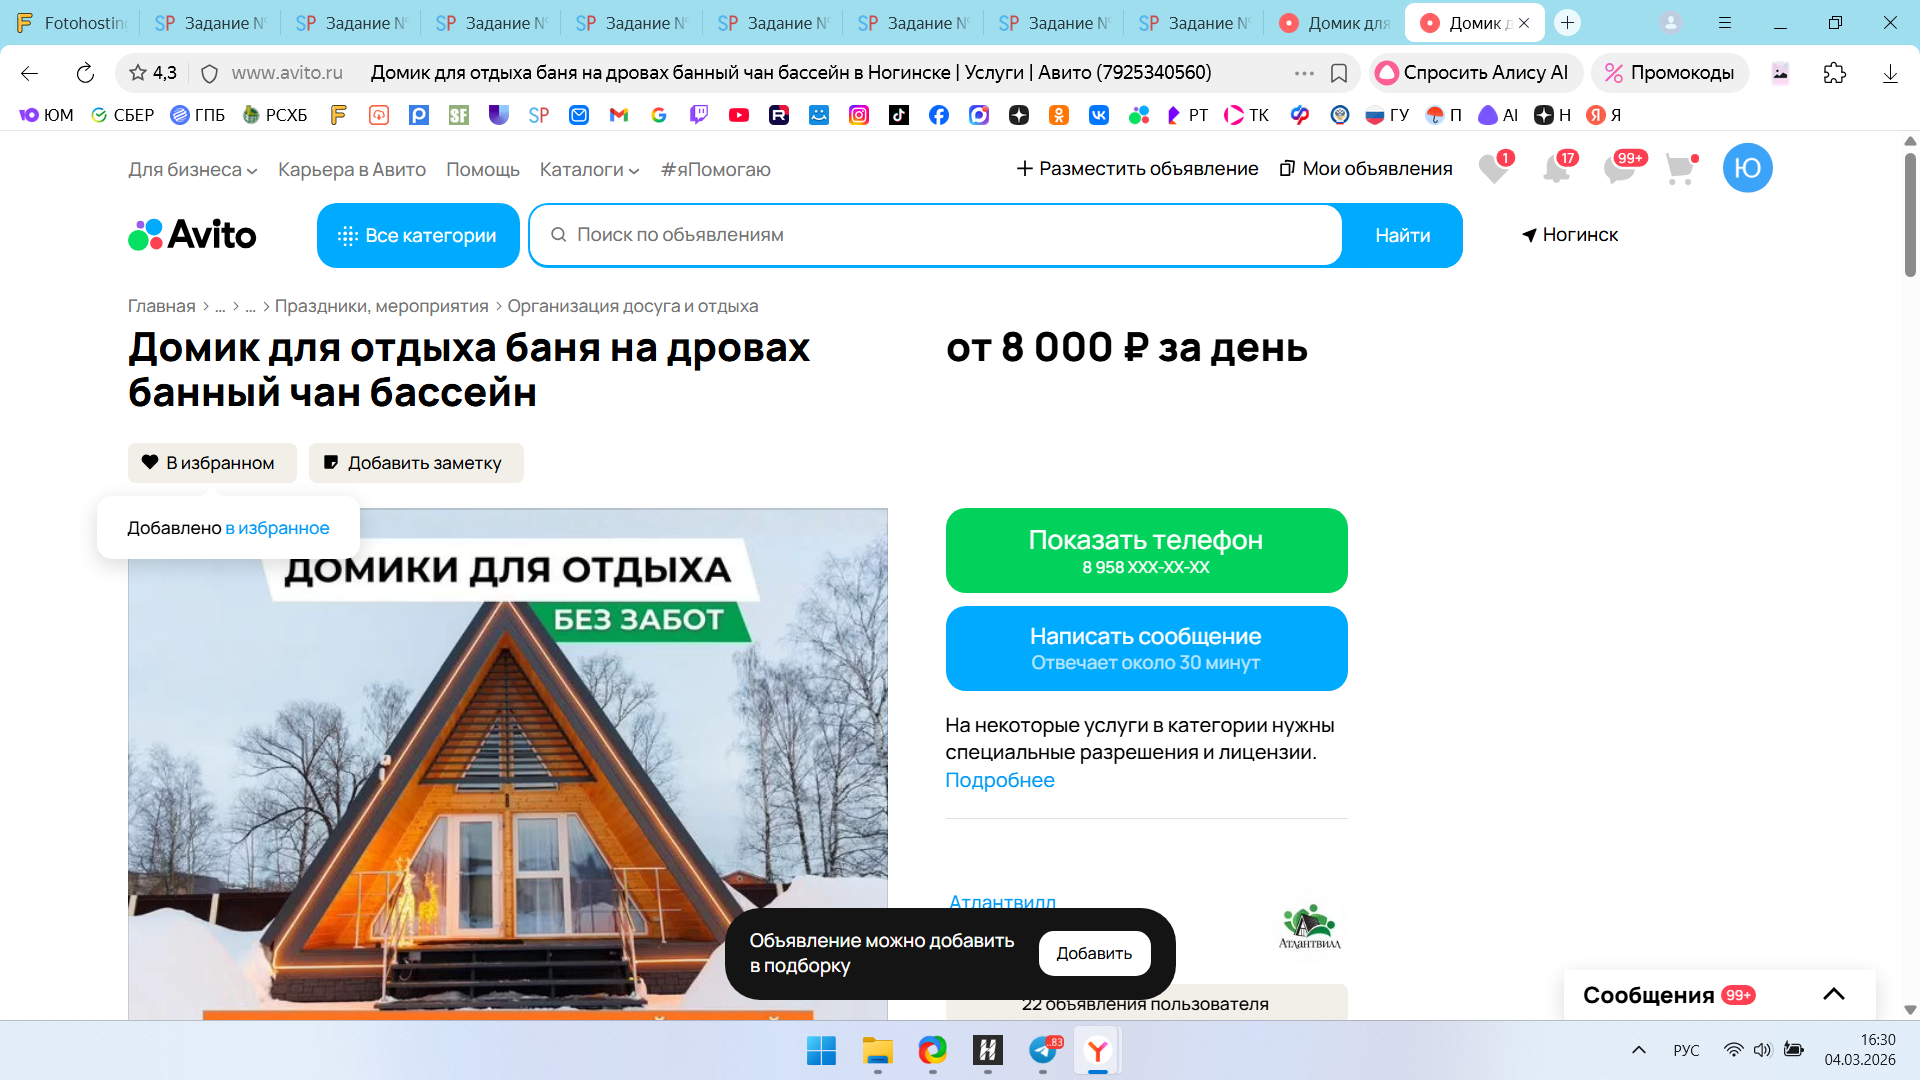
Task: Open the YouTube bookmark in bookmarks bar
Action: click(739, 115)
